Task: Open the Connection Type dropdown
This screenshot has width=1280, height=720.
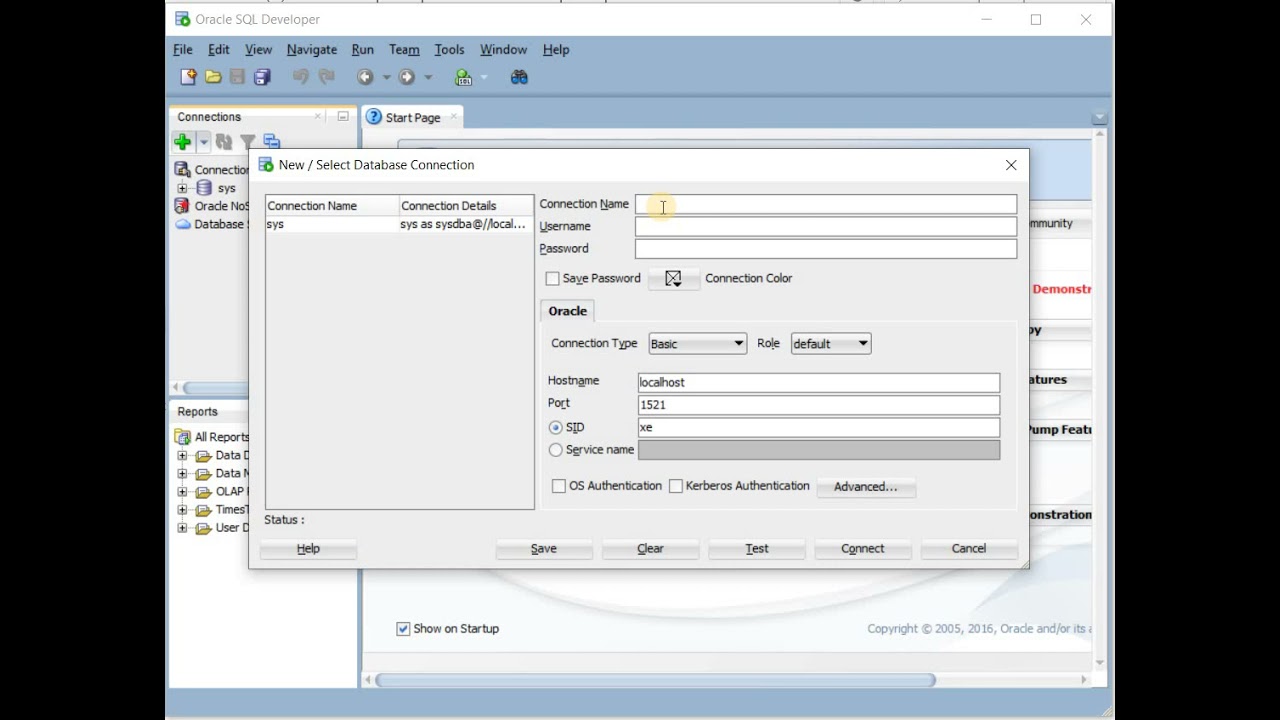Action: [x=697, y=343]
